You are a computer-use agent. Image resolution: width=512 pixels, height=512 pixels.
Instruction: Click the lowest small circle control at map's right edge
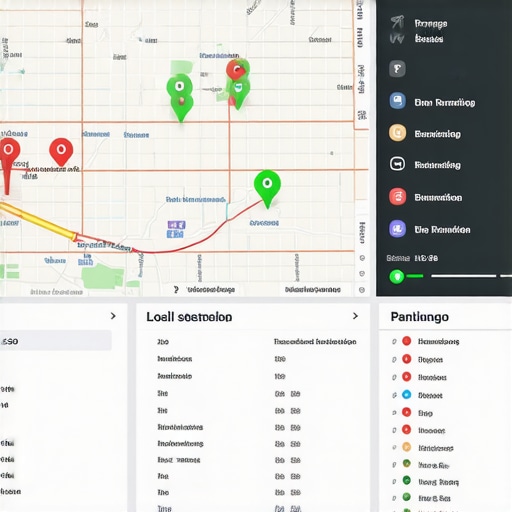(x=362, y=290)
